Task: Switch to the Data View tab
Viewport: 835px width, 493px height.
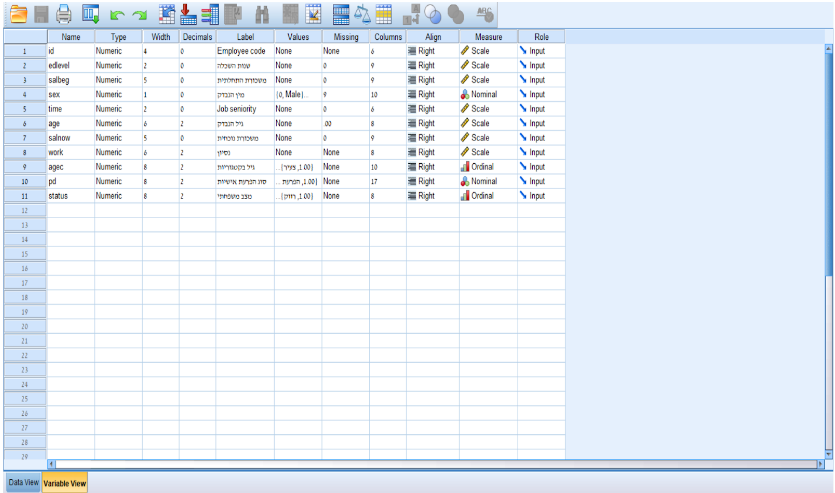Action: (x=23, y=482)
